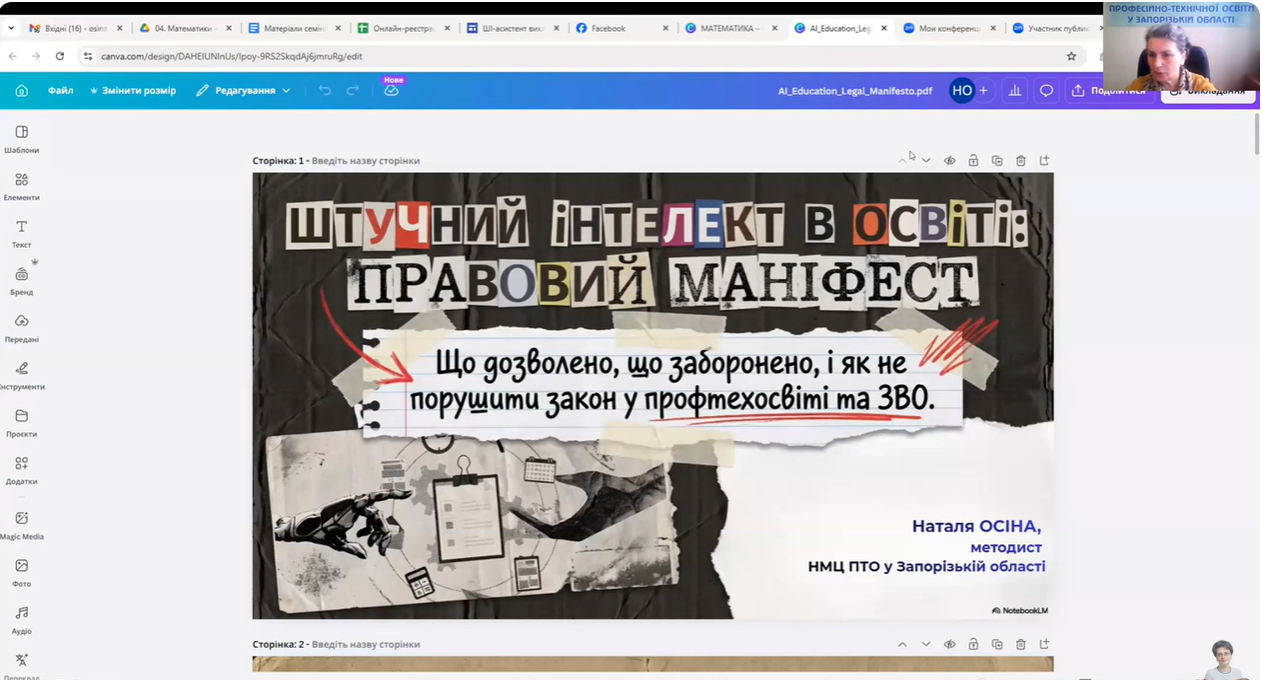This screenshot has width=1262, height=680.
Task: Hide page 1 using eye icon
Action: pyautogui.click(x=950, y=160)
